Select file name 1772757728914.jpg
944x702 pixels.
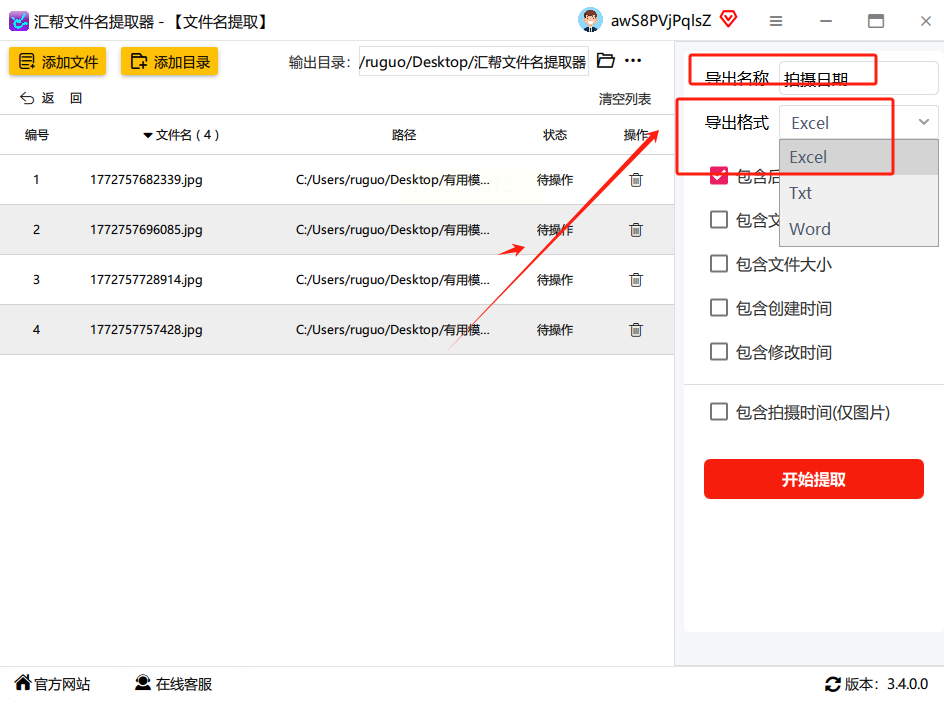(x=146, y=279)
